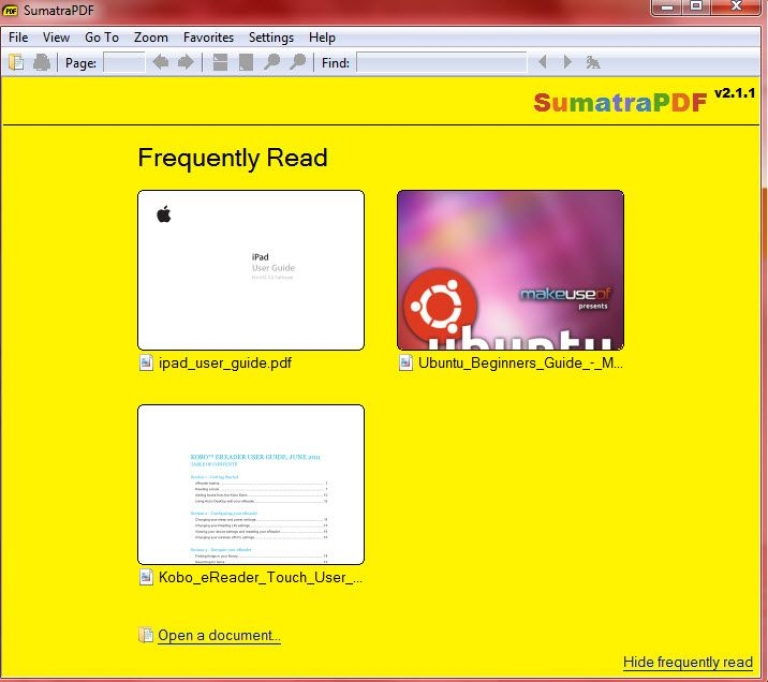Close the SumatraPDF window
This screenshot has width=768, height=682.
point(736,7)
